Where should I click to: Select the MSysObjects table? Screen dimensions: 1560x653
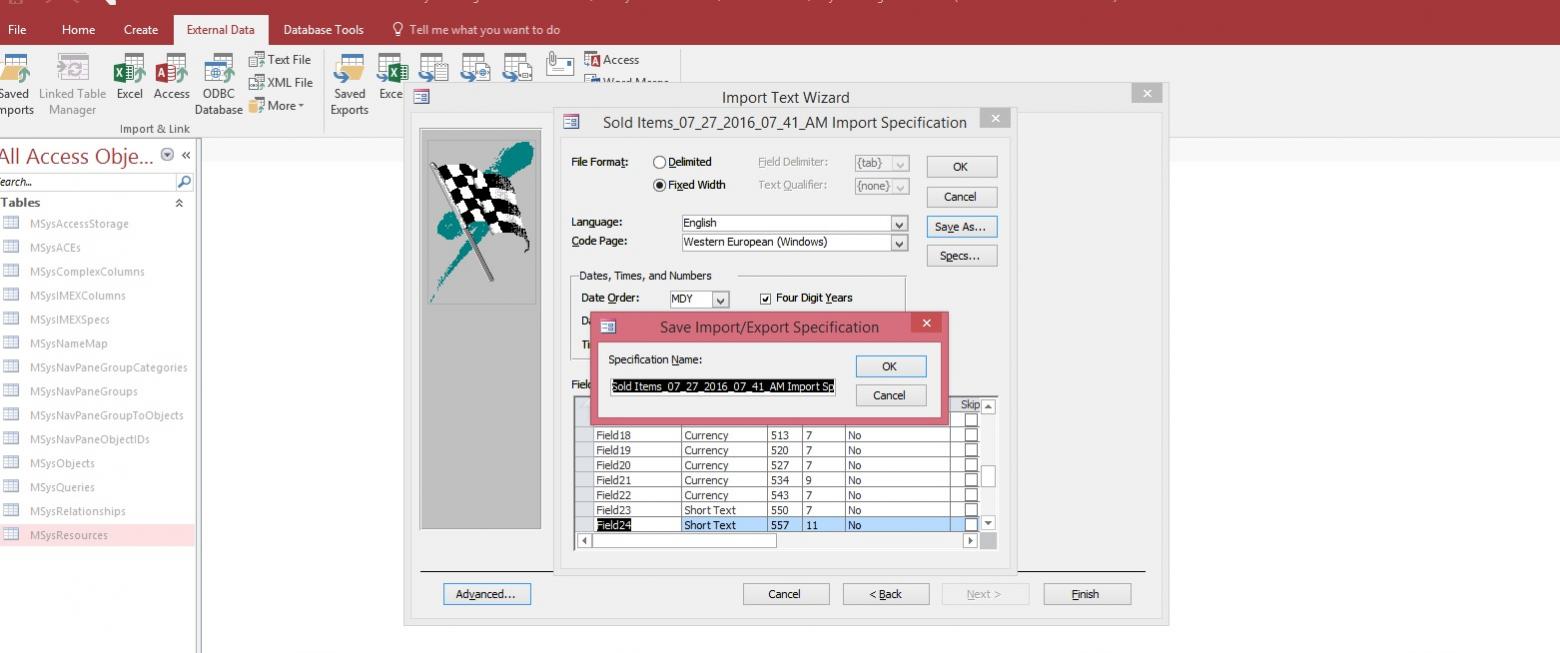point(62,463)
